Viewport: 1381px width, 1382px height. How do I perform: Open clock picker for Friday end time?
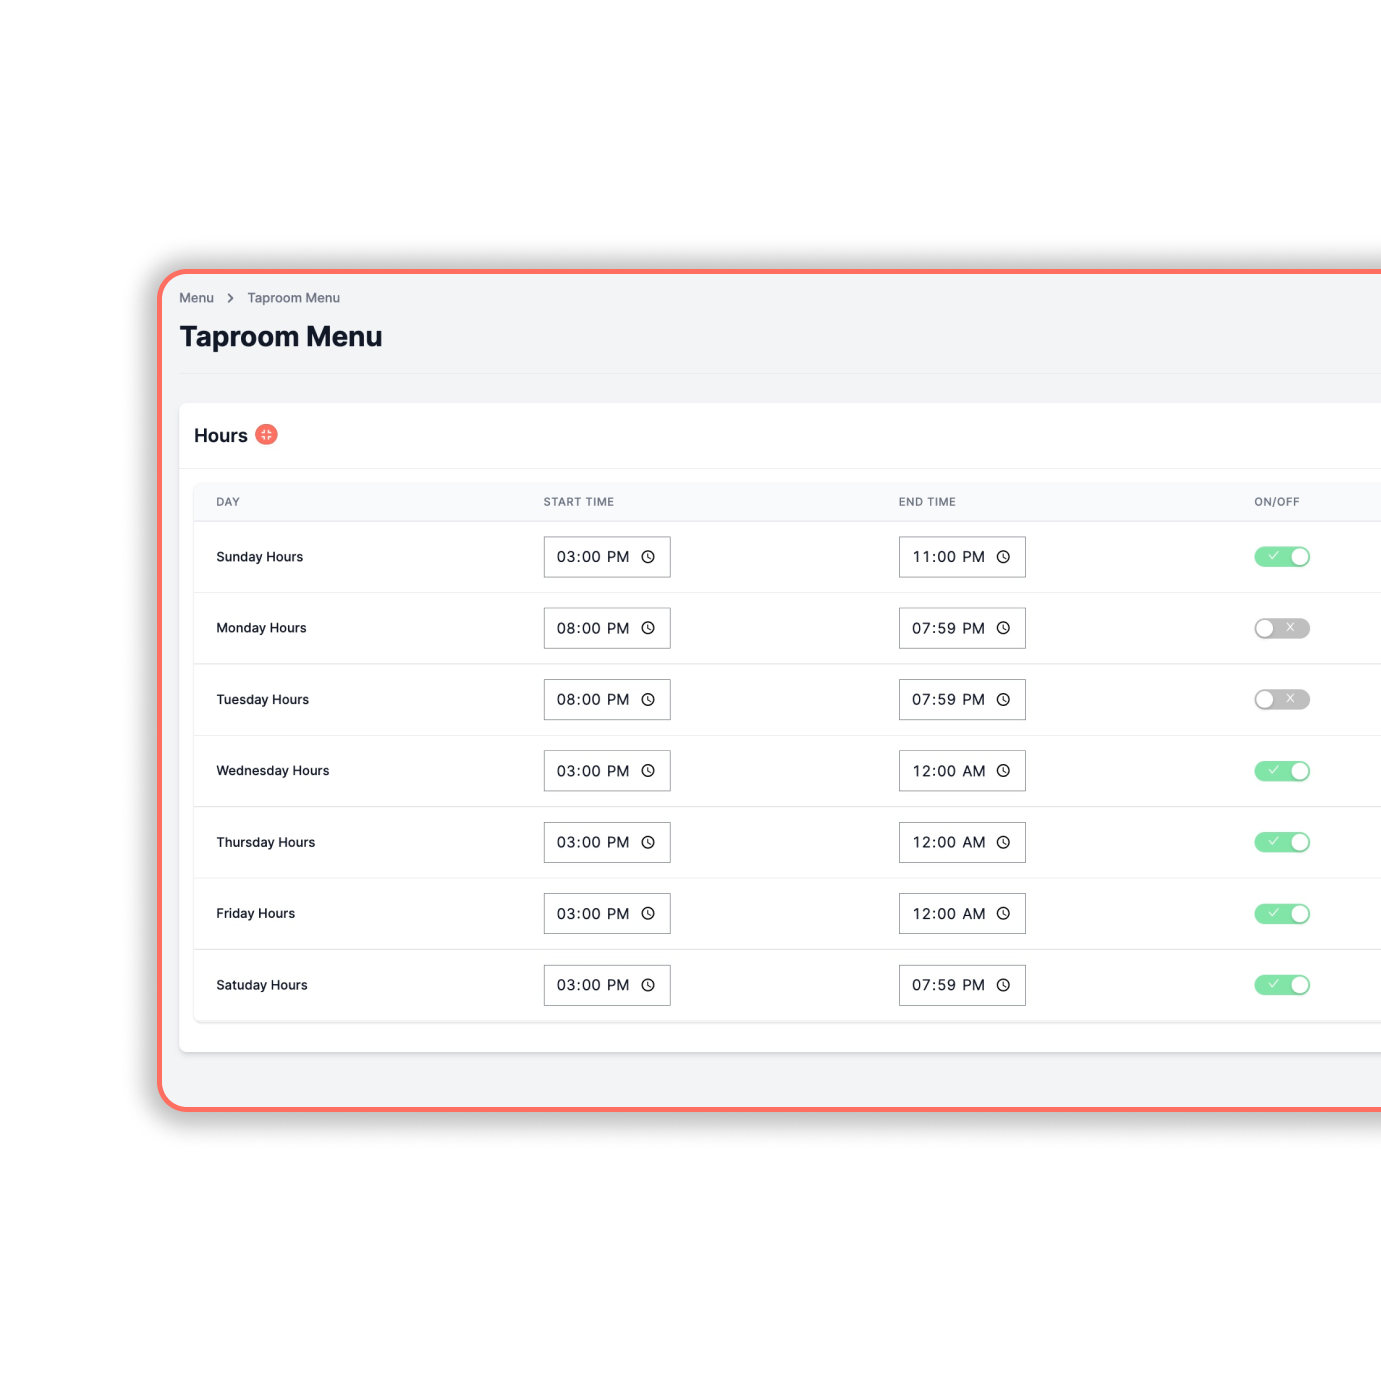point(1003,914)
